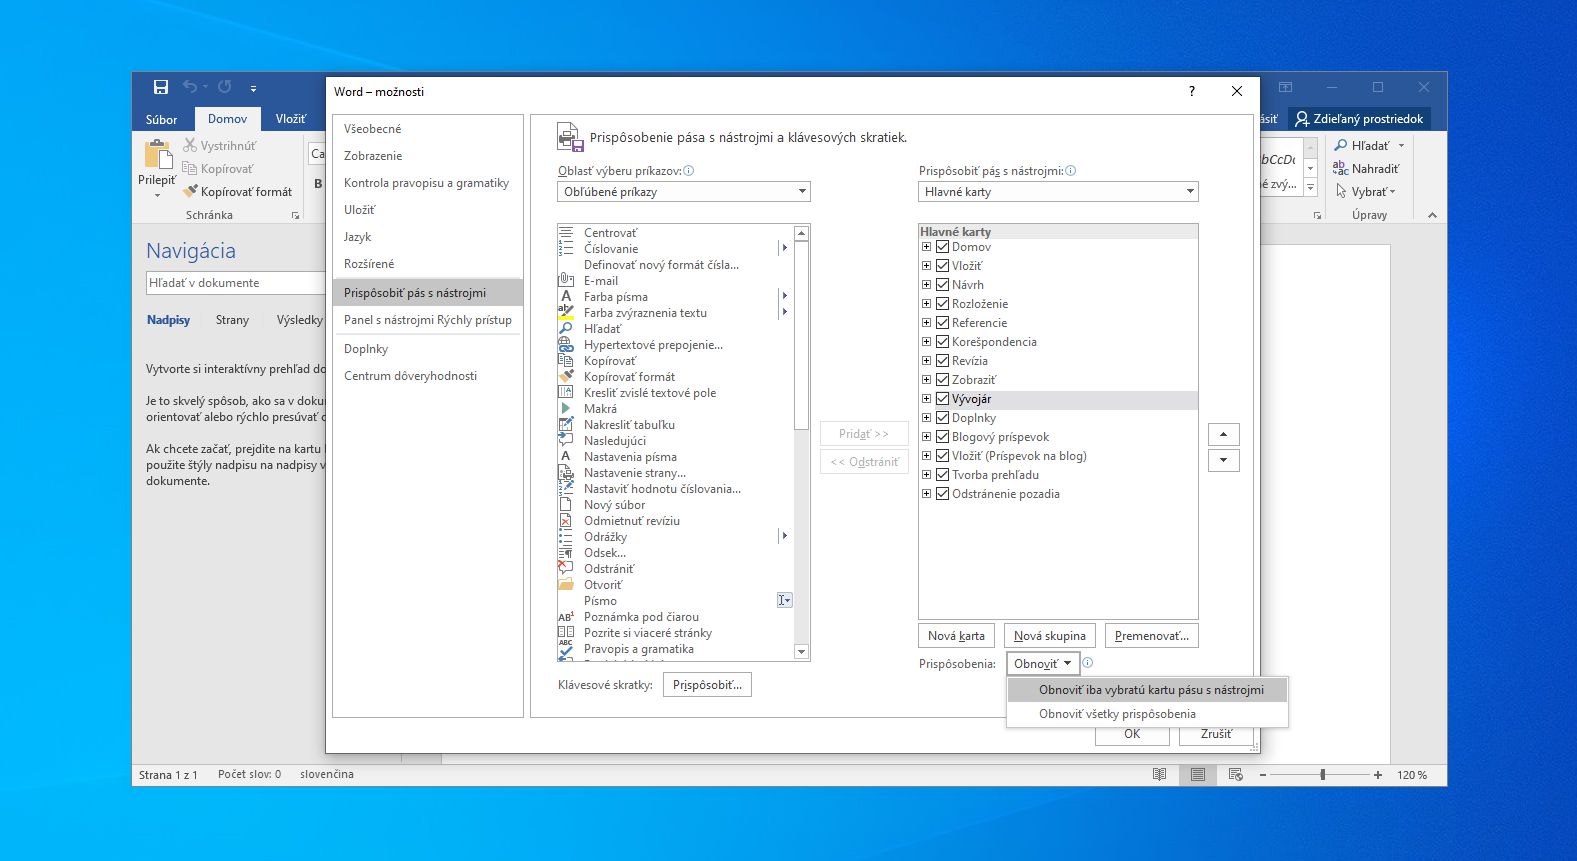Click the zoom slider handle in status bar

(x=1323, y=775)
